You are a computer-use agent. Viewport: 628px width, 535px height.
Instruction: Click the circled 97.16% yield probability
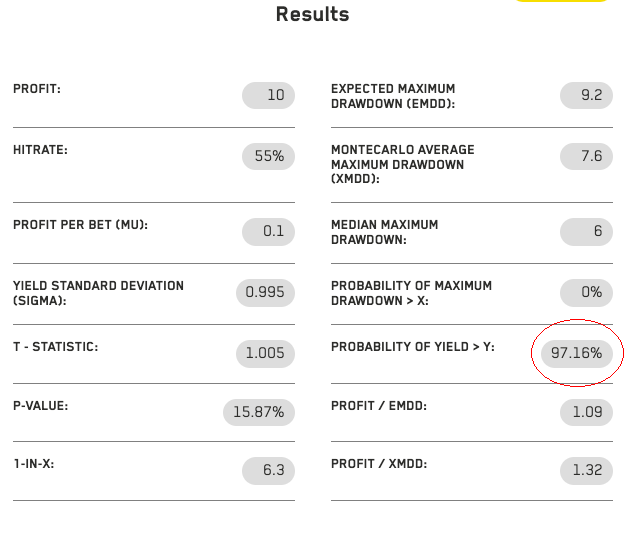pos(577,353)
